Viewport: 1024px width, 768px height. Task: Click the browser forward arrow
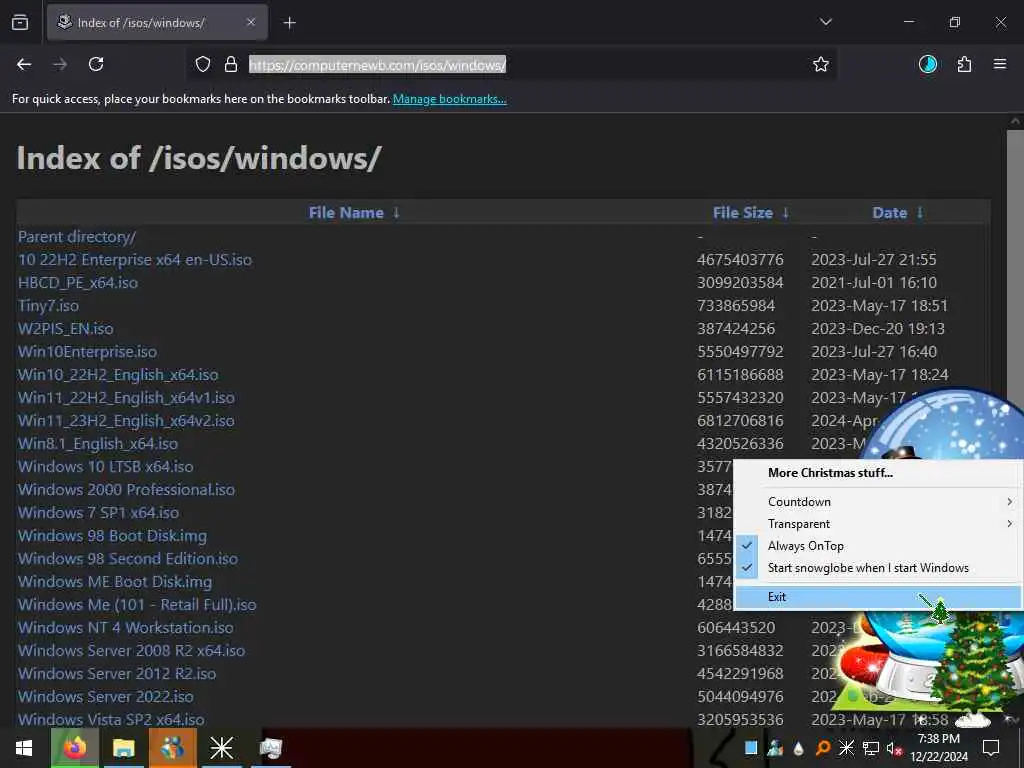point(60,64)
